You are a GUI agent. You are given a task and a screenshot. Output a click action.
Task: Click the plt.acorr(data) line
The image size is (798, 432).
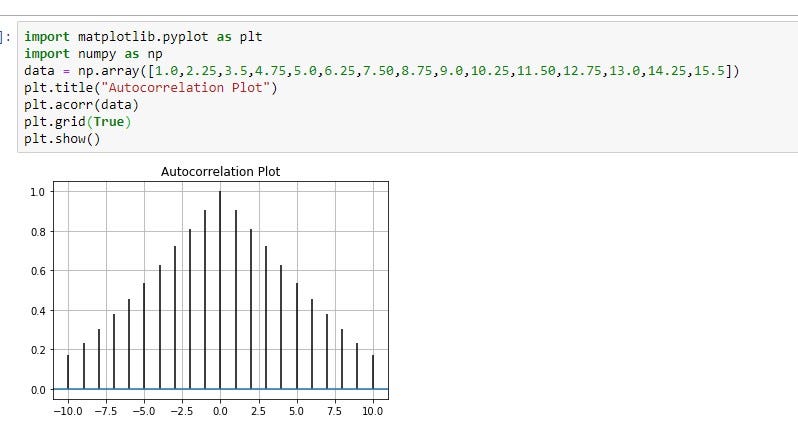click(81, 105)
